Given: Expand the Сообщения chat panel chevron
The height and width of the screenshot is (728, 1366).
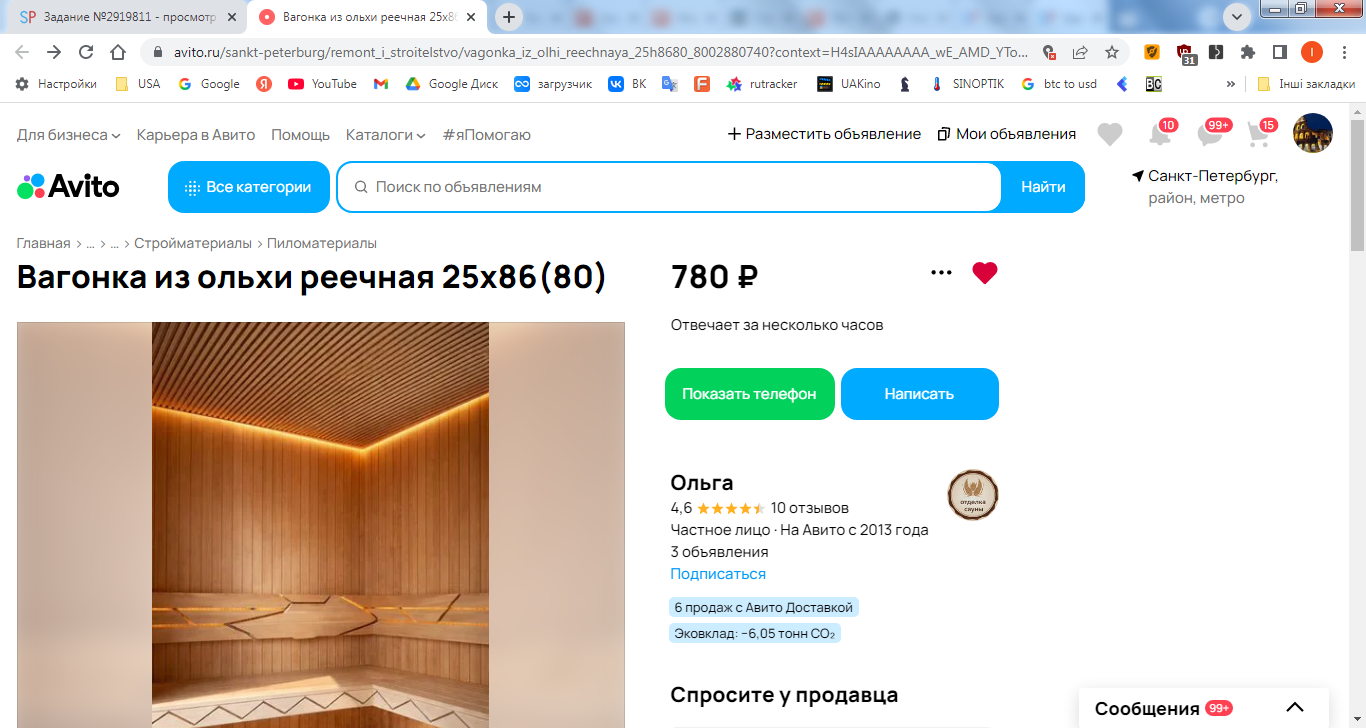Looking at the screenshot, I should click(1295, 708).
